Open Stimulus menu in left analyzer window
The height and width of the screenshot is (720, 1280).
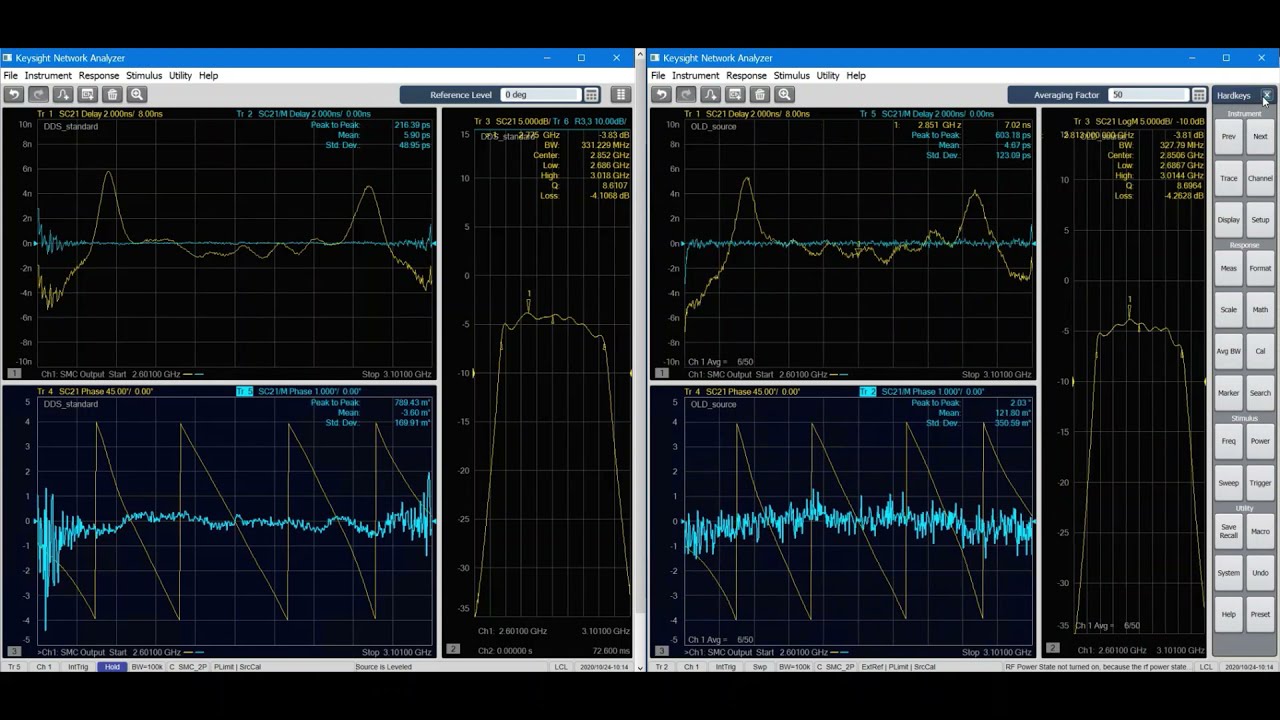tap(144, 75)
